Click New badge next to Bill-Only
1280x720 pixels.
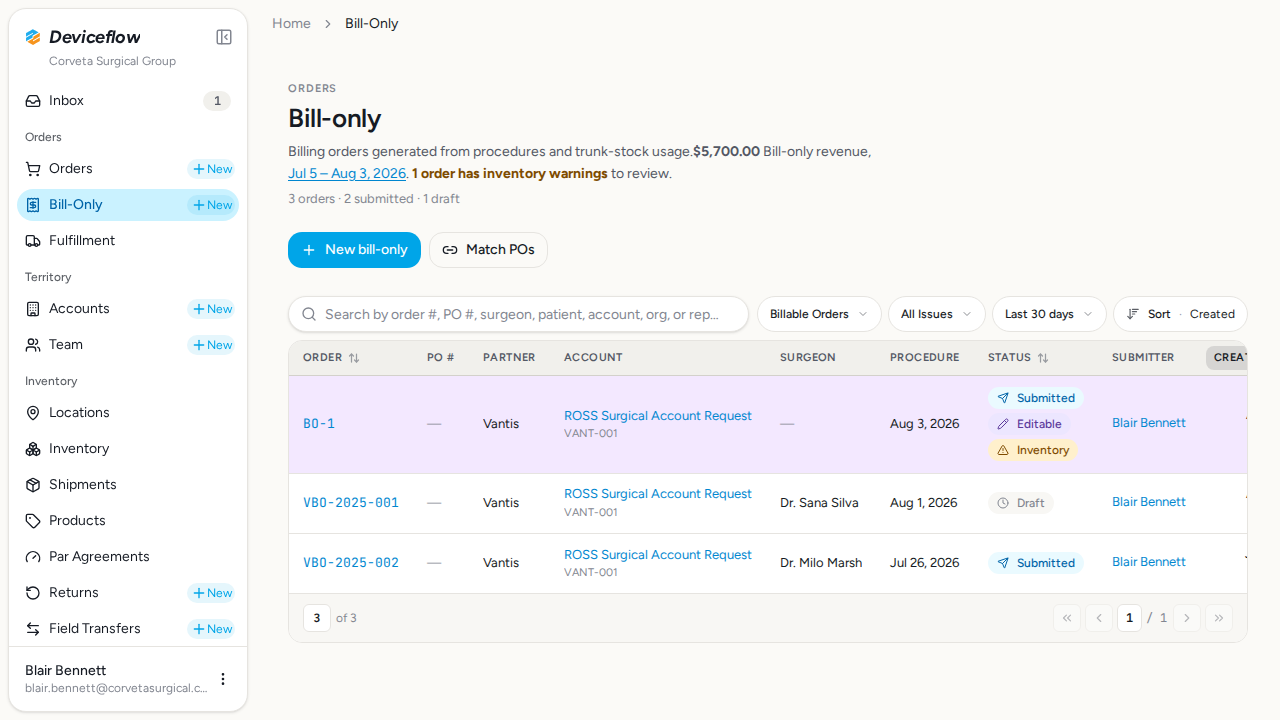pos(212,205)
